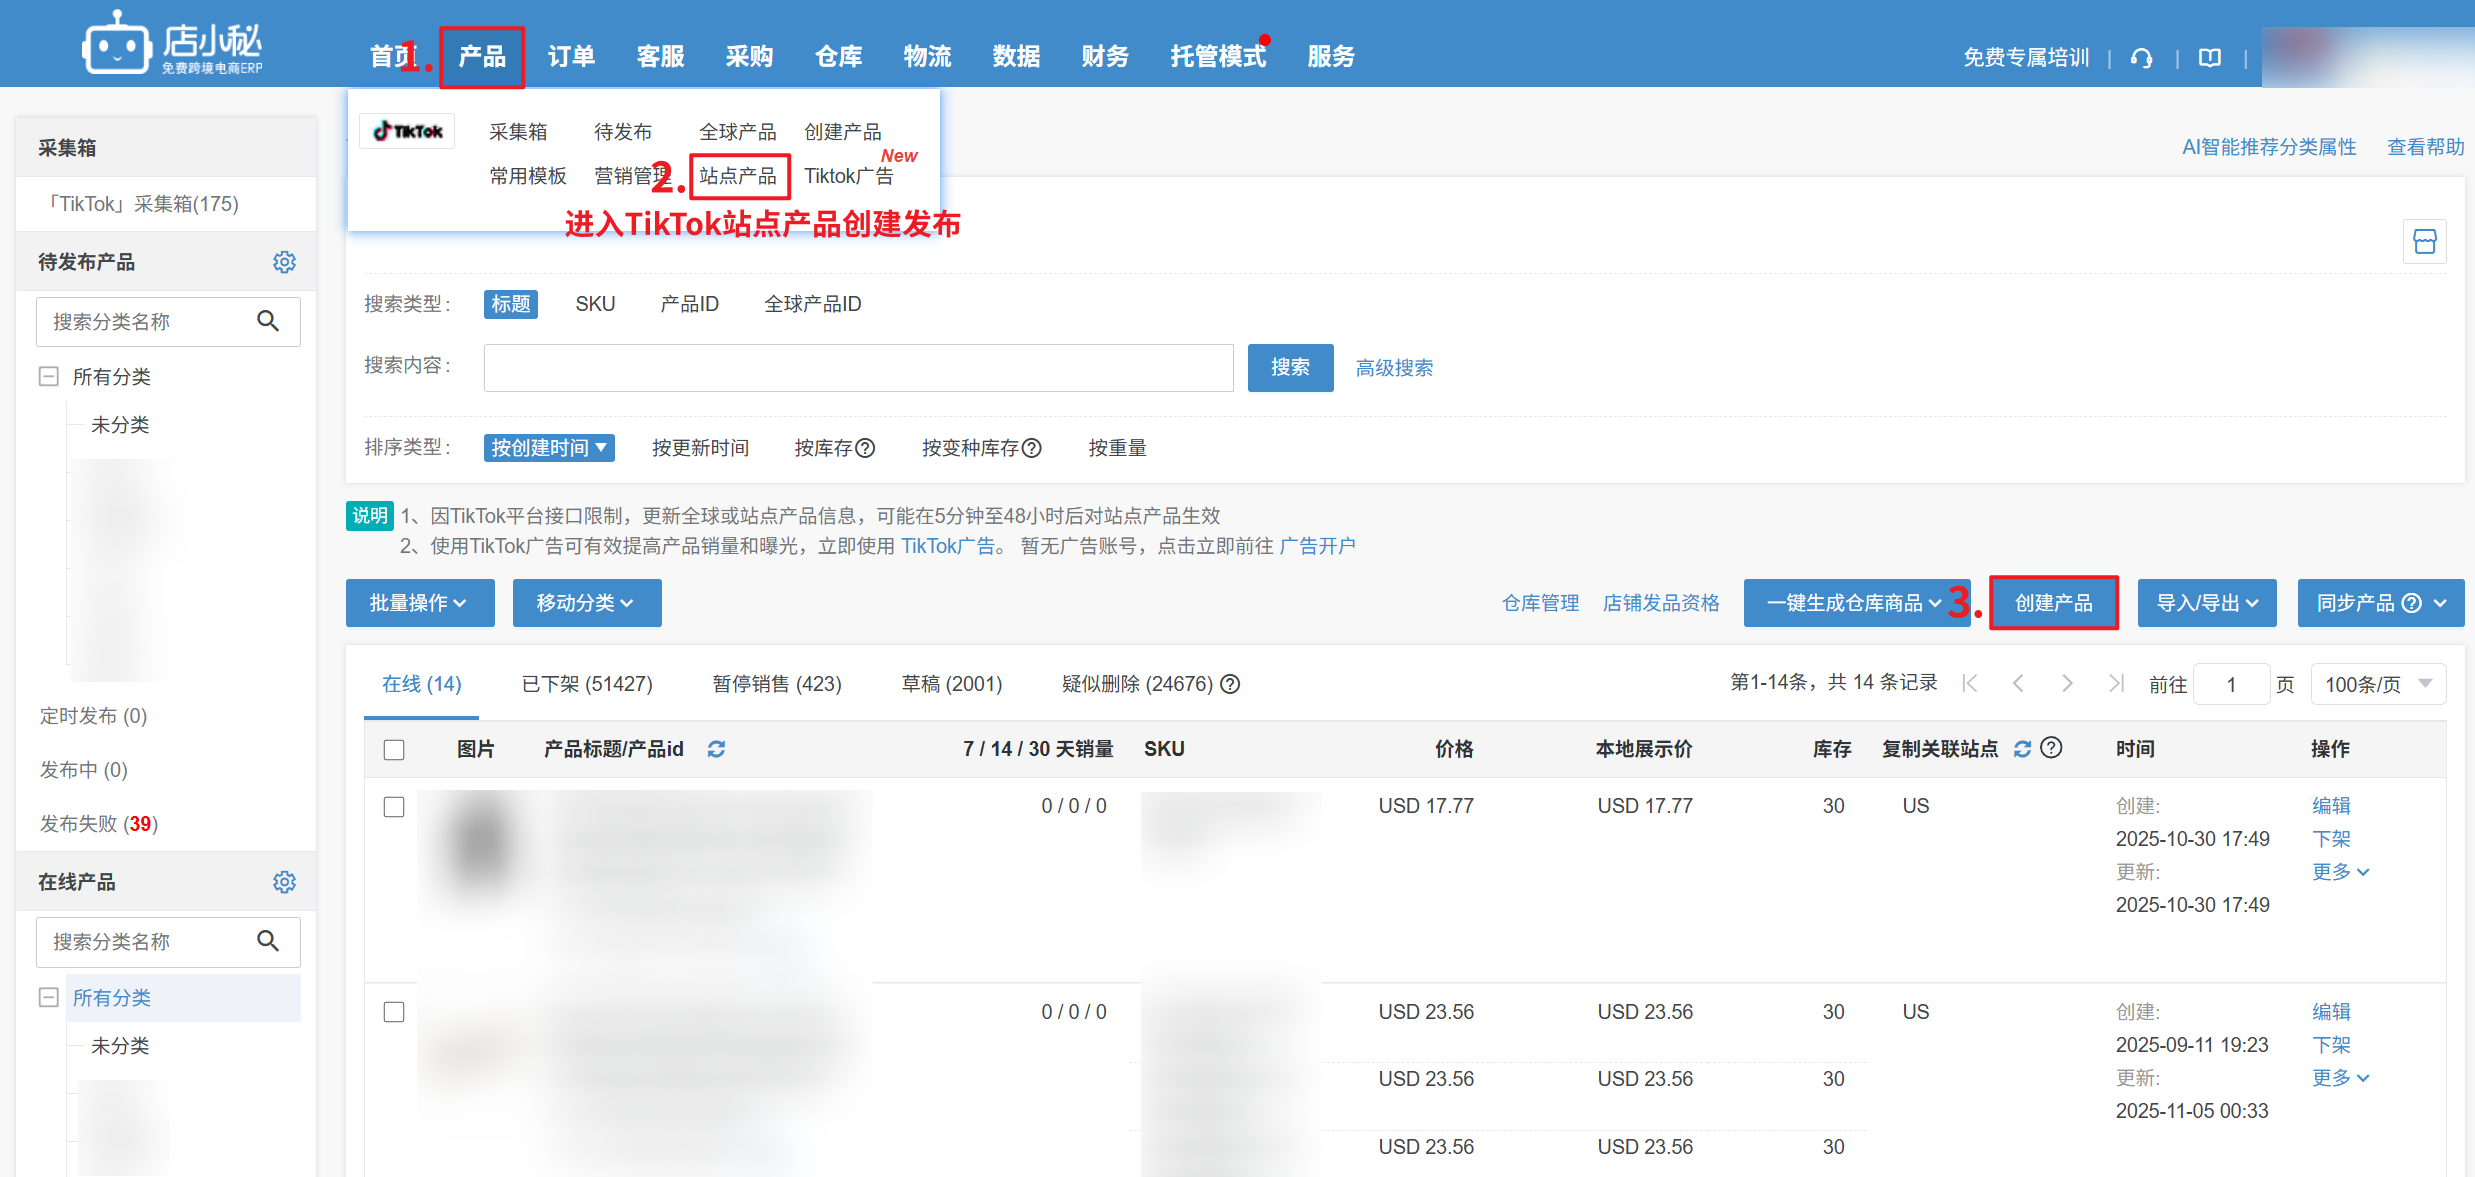Collapse 所有分类 tree under 待发布产品
The width and height of the screenshot is (2475, 1177).
[x=48, y=376]
